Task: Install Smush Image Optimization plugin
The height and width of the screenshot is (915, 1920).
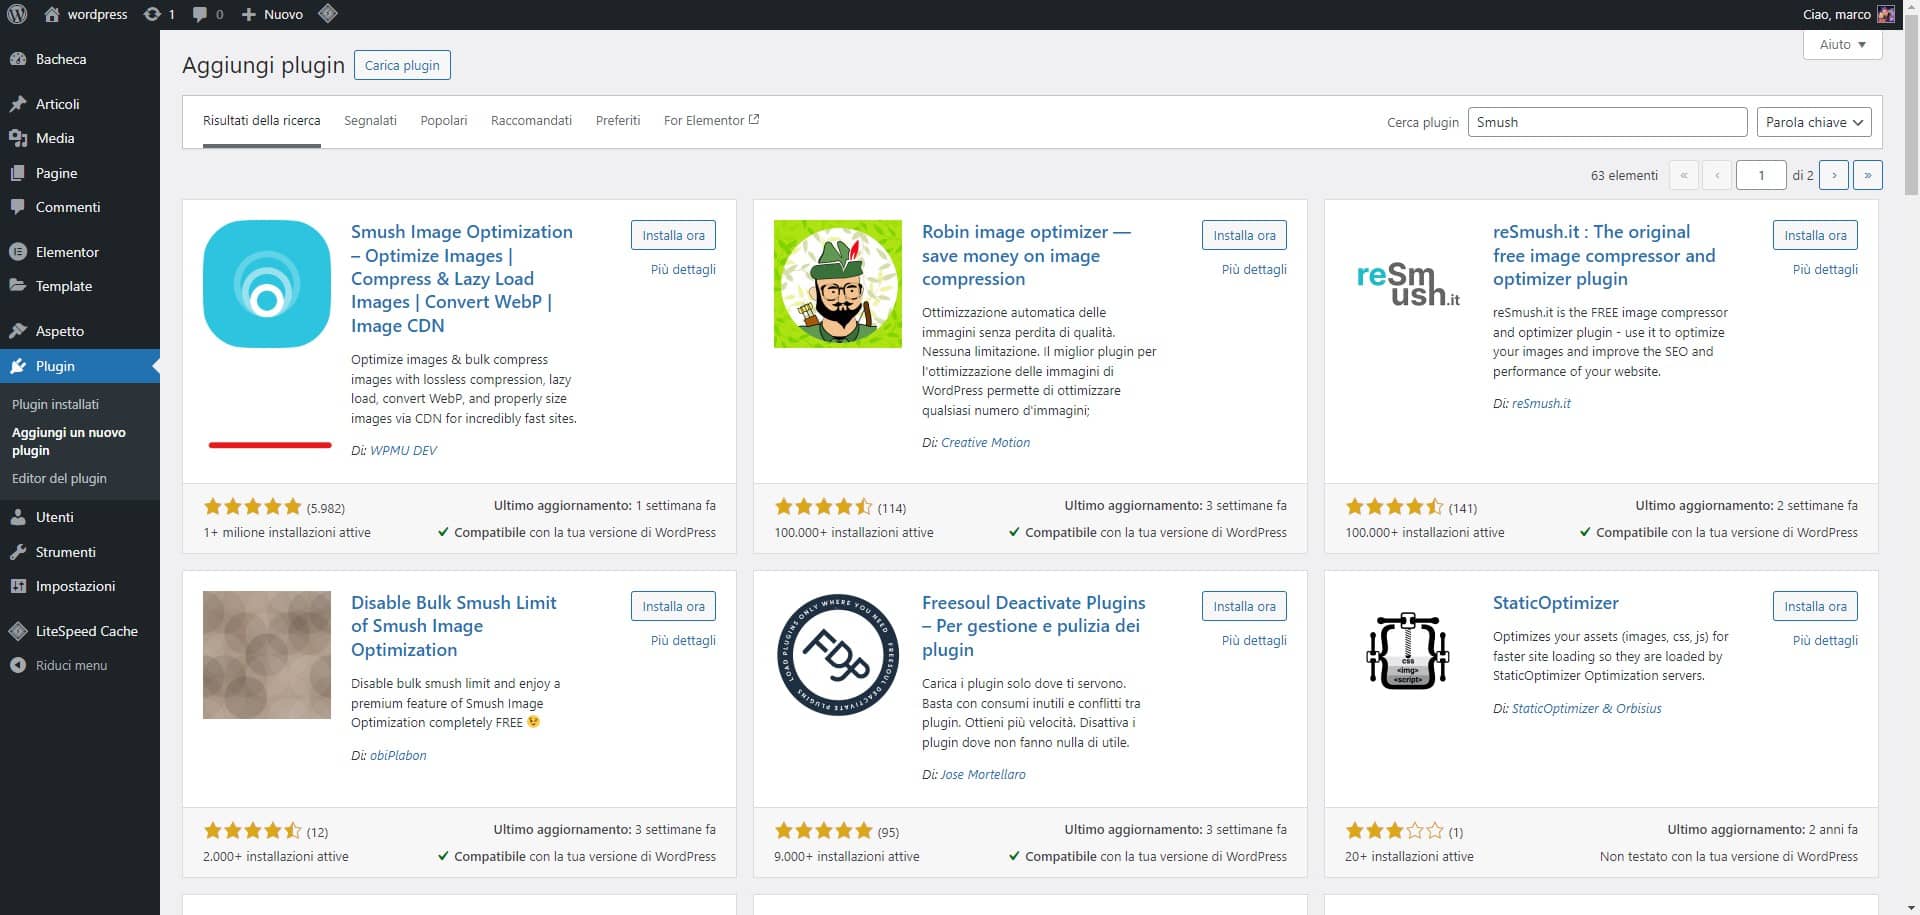Action: (x=673, y=235)
